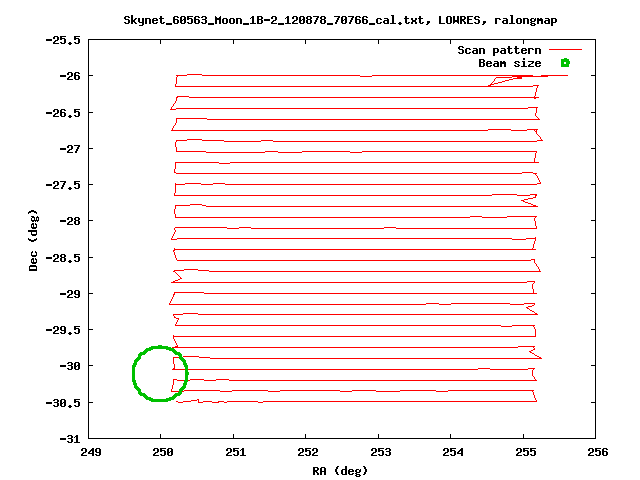Click x-axis tick label 249
This screenshot has height=480, width=640.
click(91, 452)
